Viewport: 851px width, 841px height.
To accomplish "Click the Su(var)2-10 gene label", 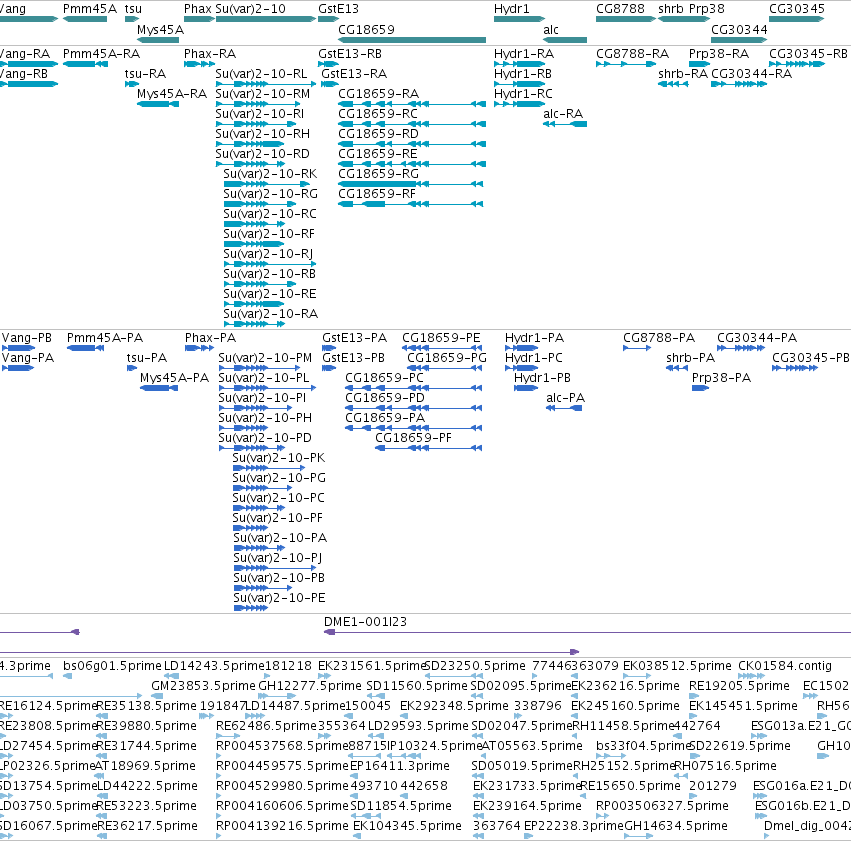I will tap(250, 9).
